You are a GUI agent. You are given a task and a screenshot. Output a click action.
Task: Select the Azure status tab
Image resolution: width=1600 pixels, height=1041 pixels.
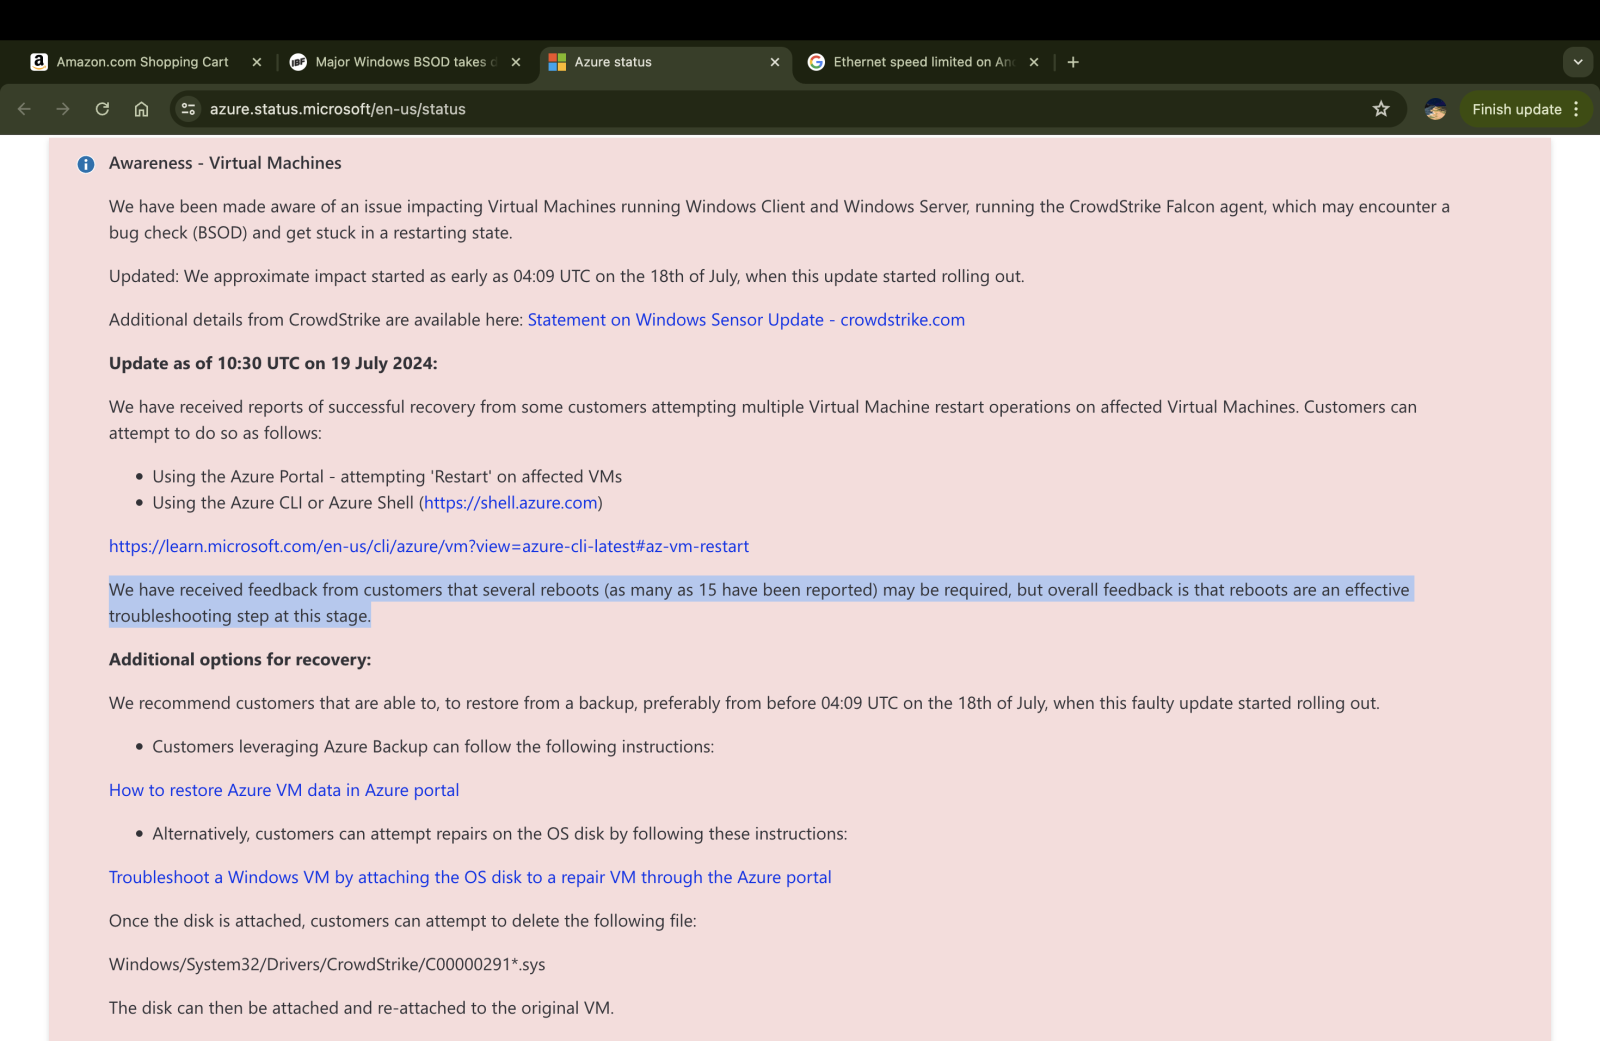(612, 62)
